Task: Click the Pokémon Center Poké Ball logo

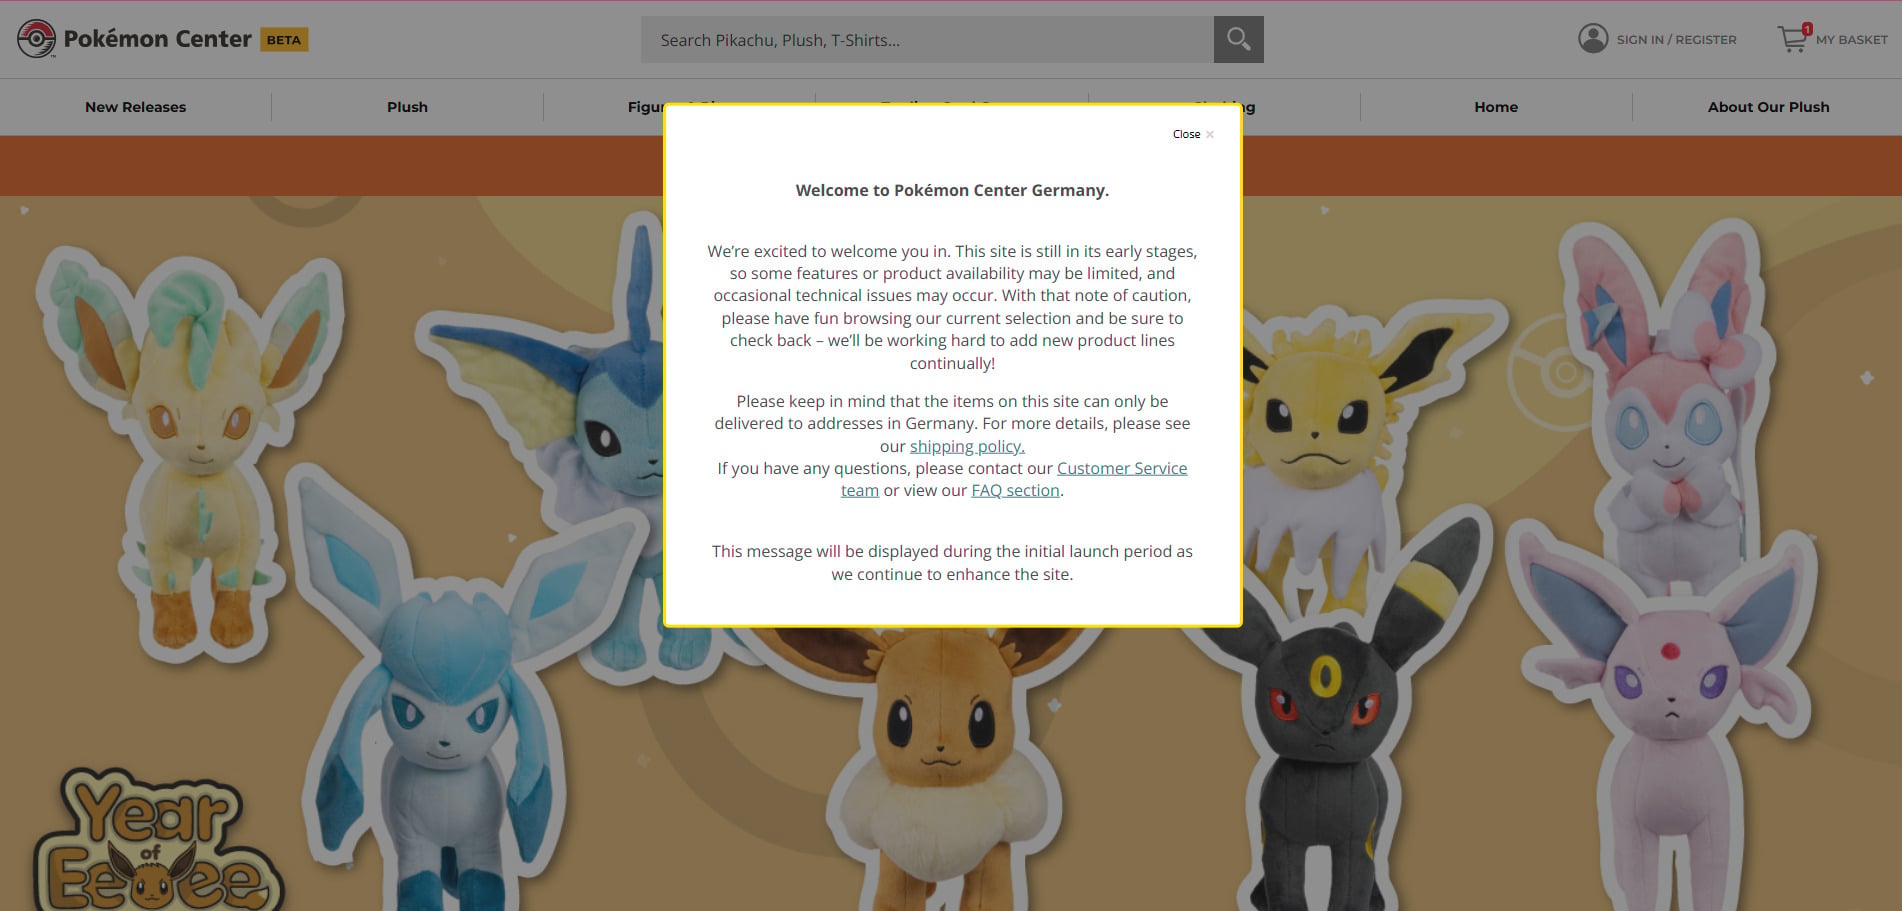Action: [x=36, y=39]
